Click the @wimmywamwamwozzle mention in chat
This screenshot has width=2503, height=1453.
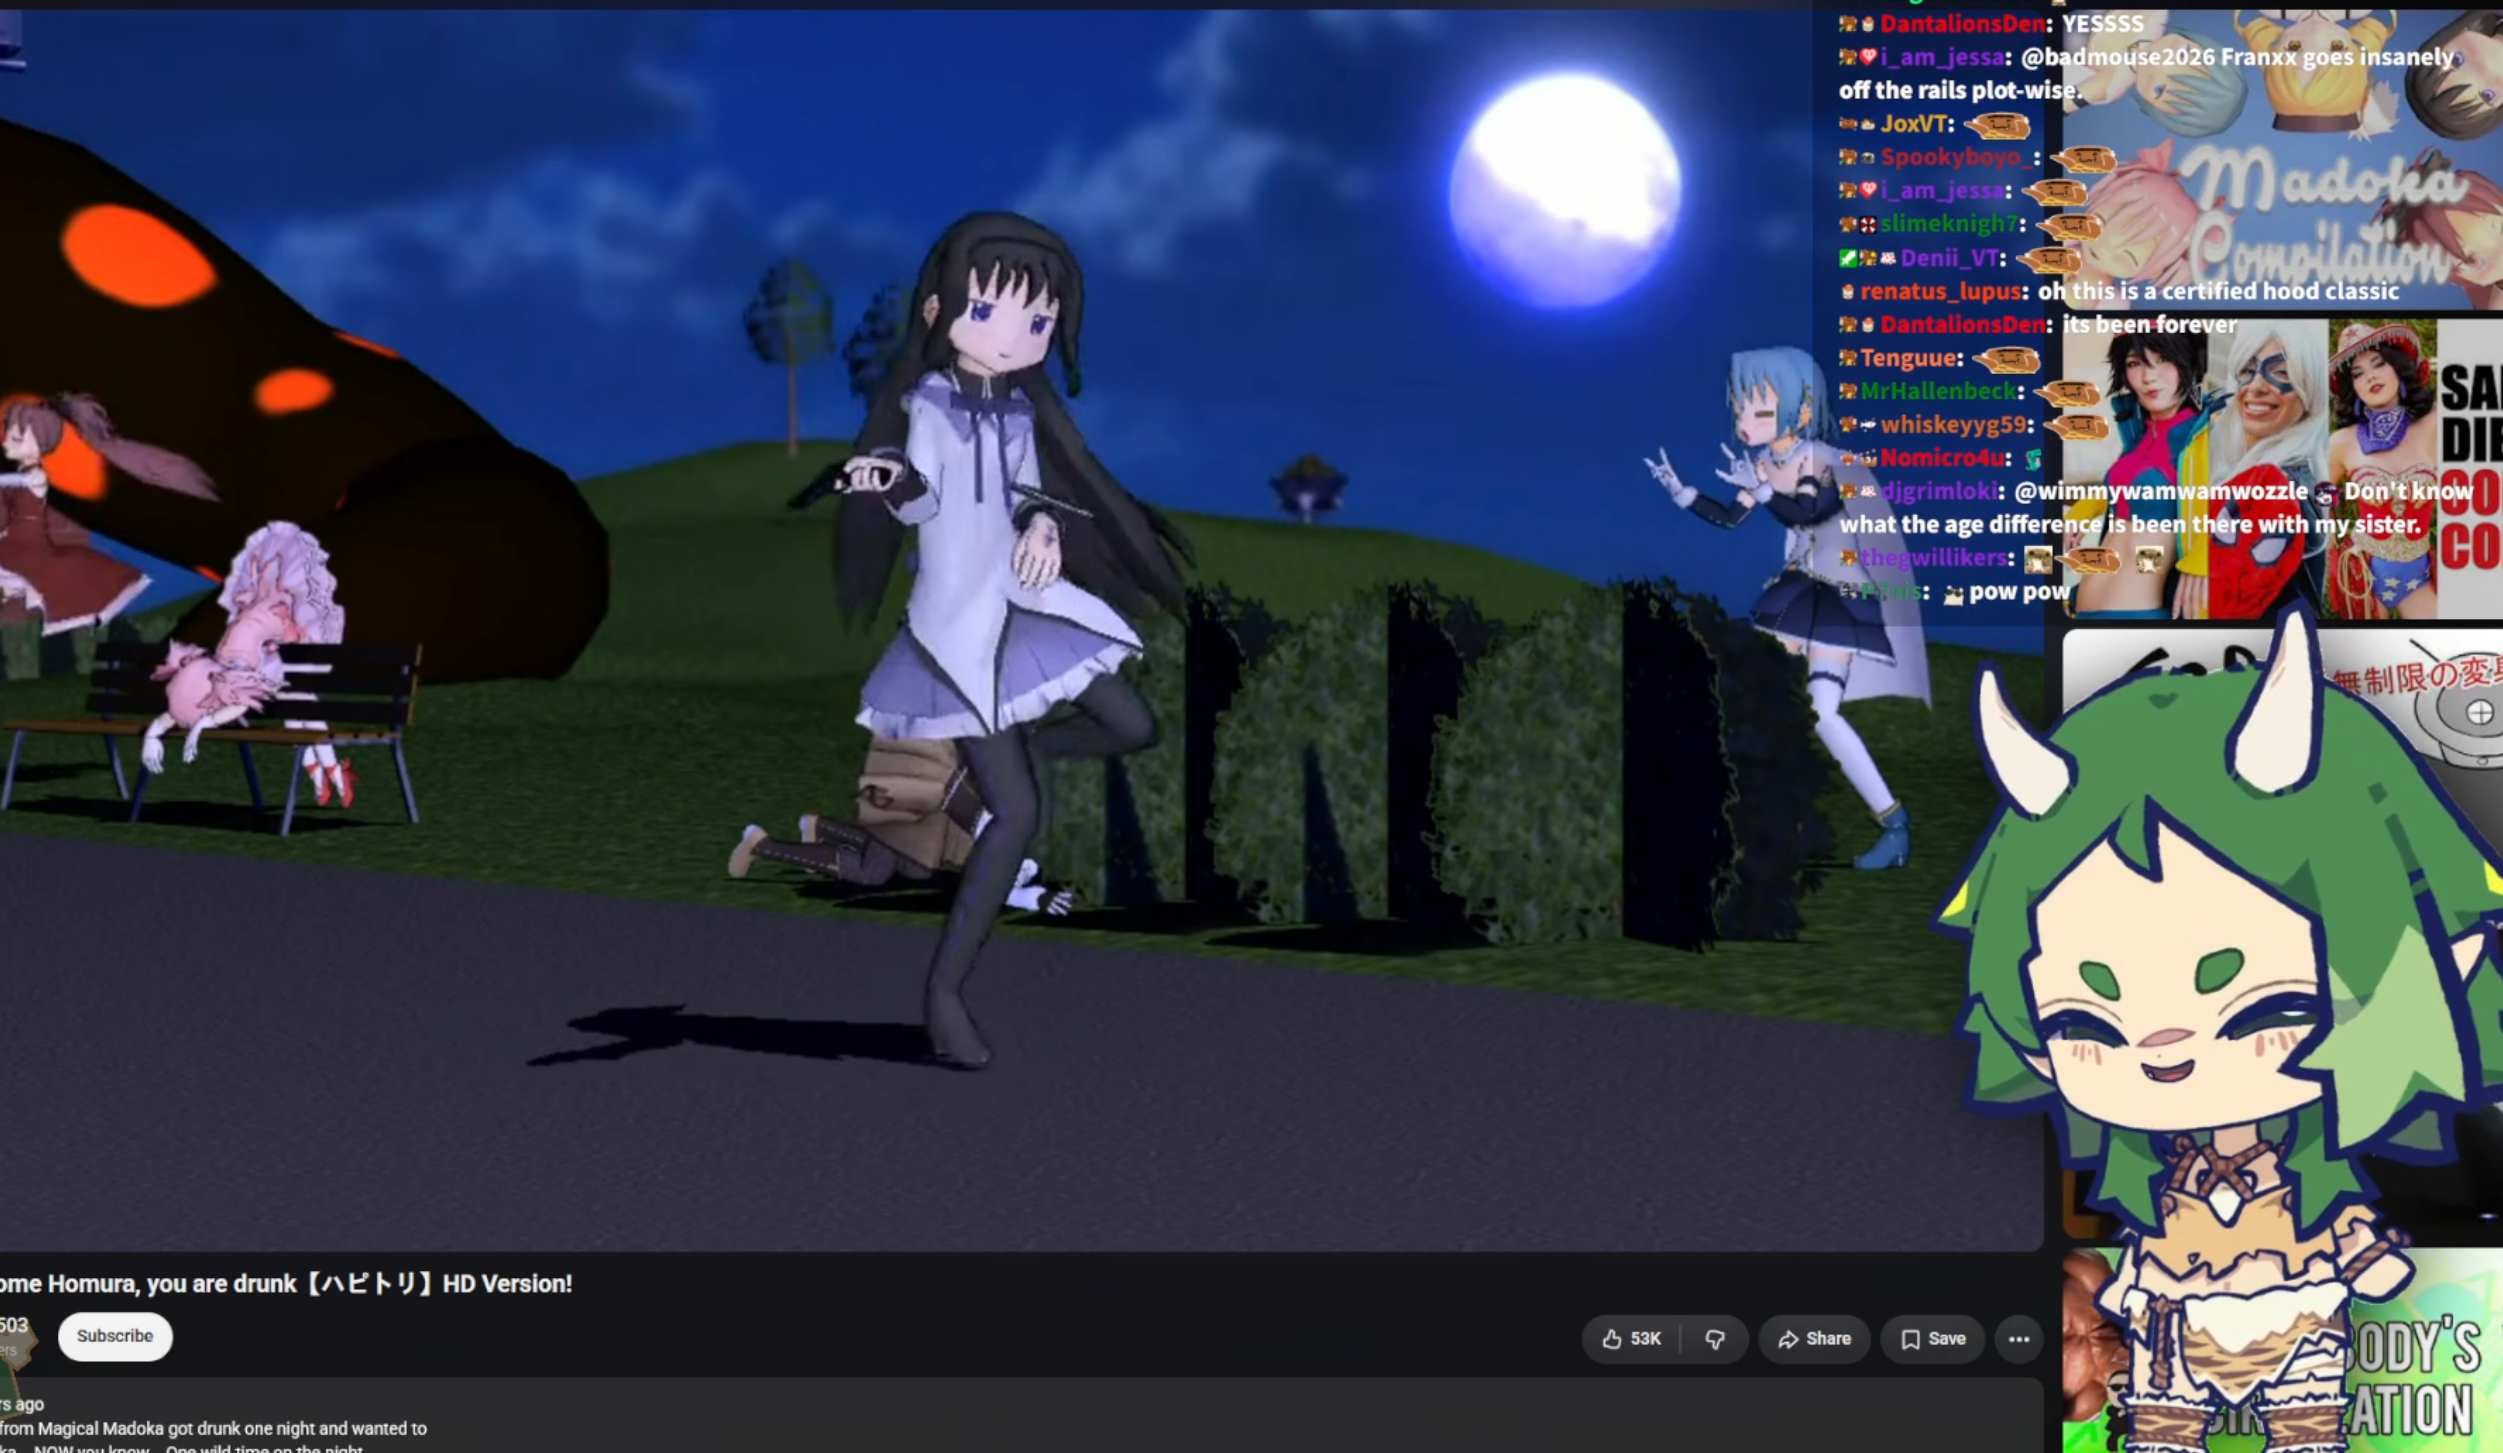point(2160,492)
